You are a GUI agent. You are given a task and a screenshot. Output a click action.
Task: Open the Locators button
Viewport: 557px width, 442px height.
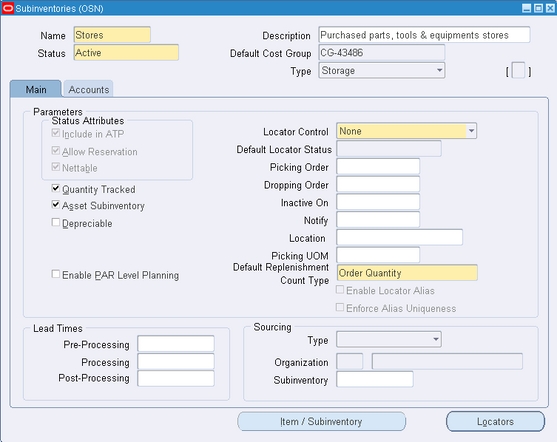click(x=495, y=421)
